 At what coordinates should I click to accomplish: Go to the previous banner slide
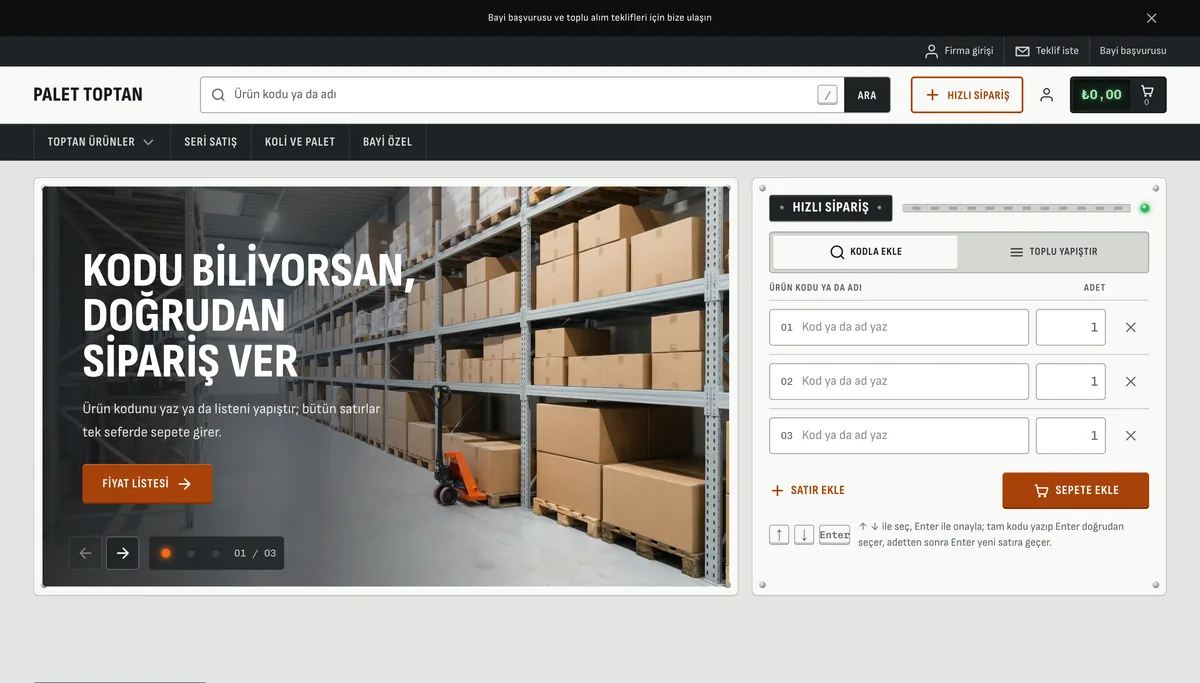(85, 553)
